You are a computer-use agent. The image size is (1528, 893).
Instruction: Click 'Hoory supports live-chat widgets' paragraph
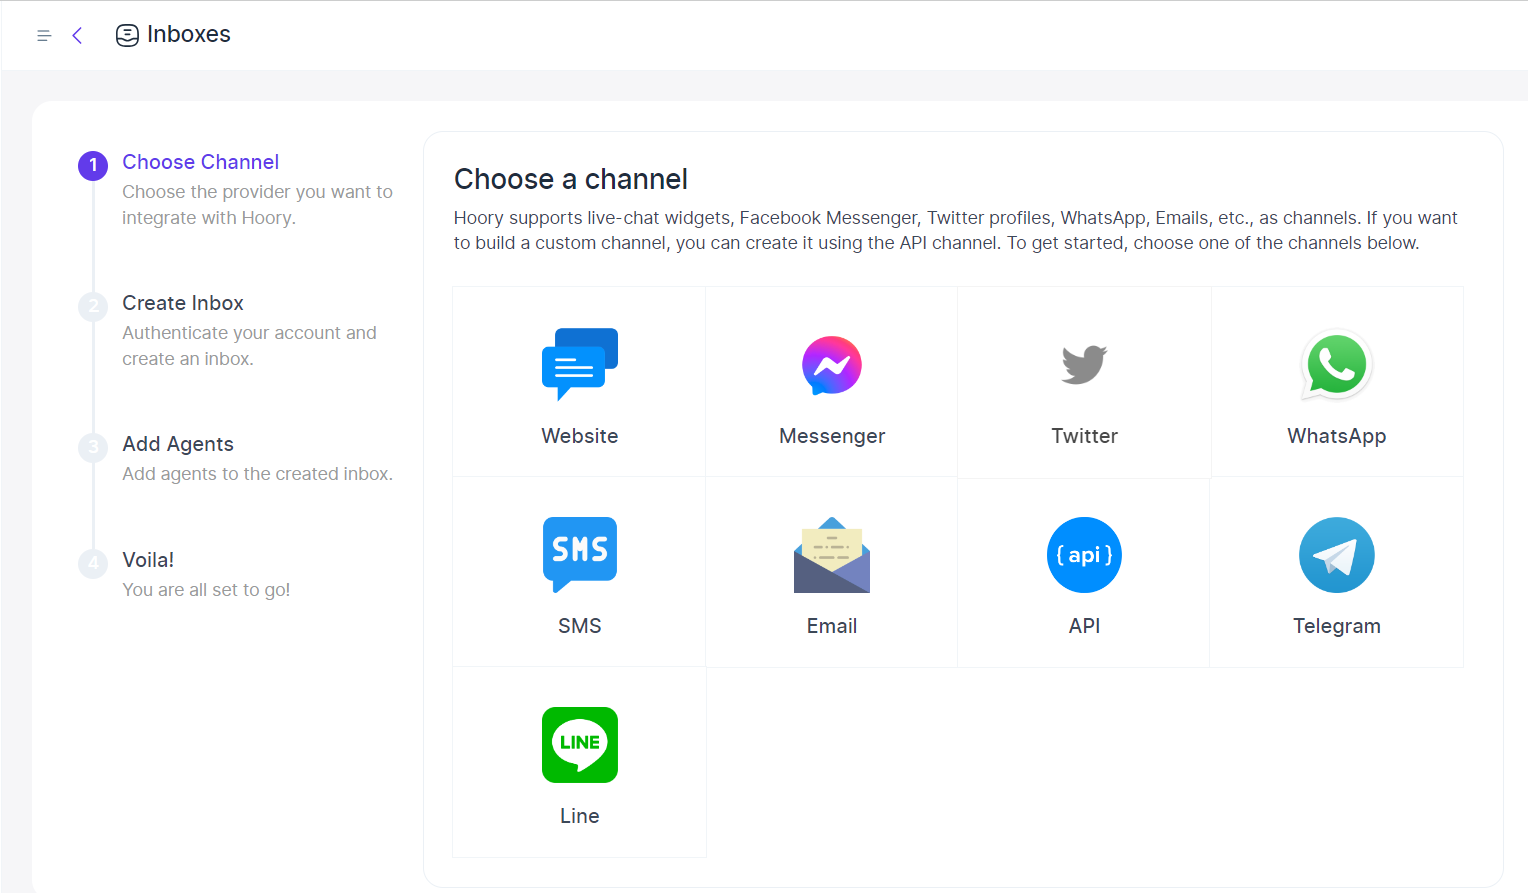pyautogui.click(x=955, y=230)
